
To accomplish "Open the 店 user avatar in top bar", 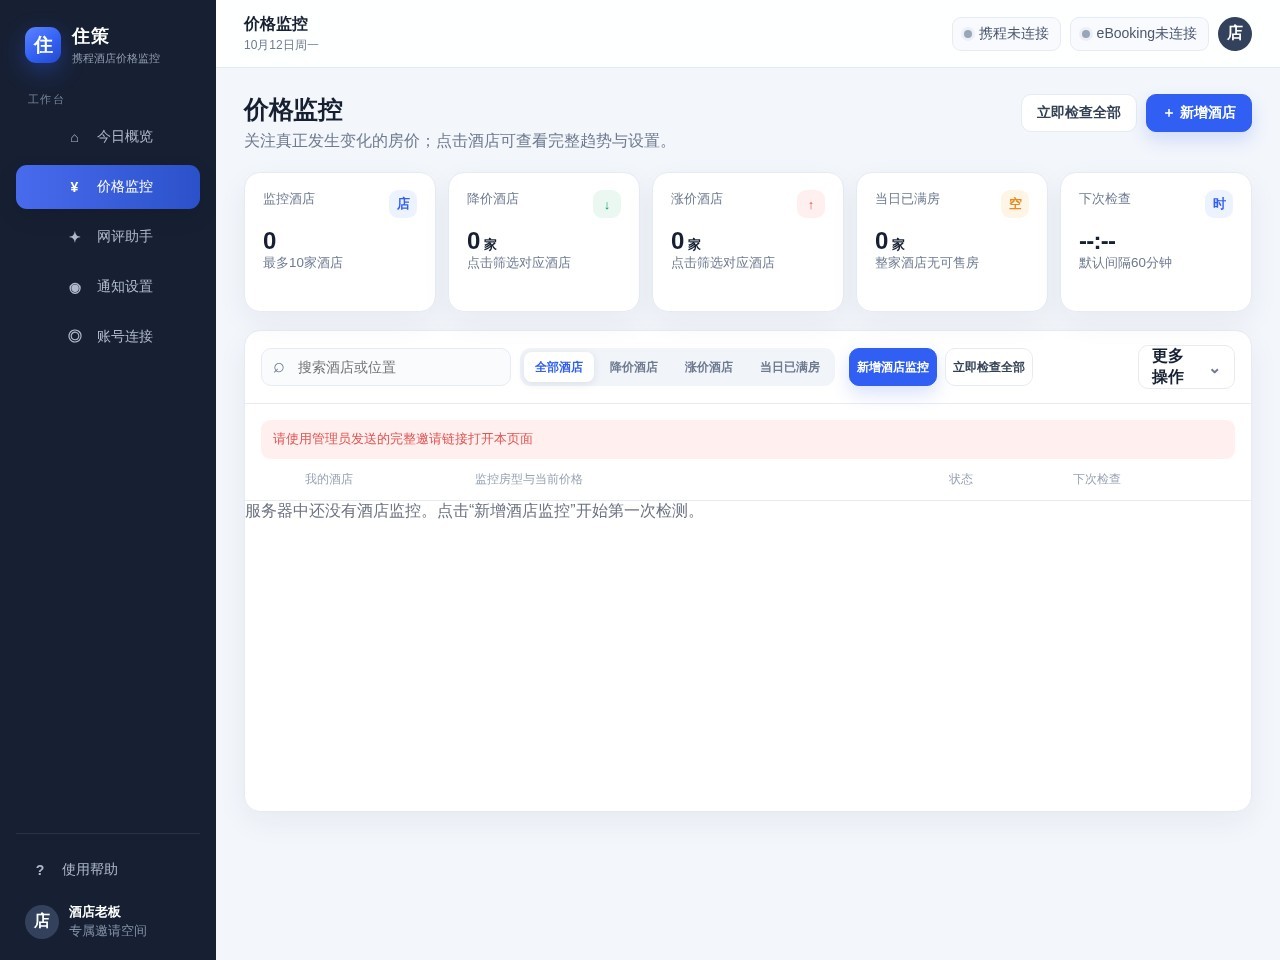I will (1235, 34).
